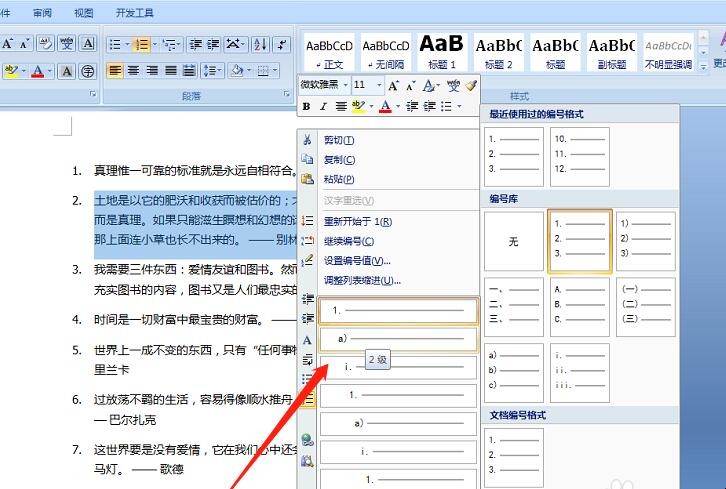Toggle left alignment in paragraph group
The width and height of the screenshot is (726, 489).
pos(115,71)
